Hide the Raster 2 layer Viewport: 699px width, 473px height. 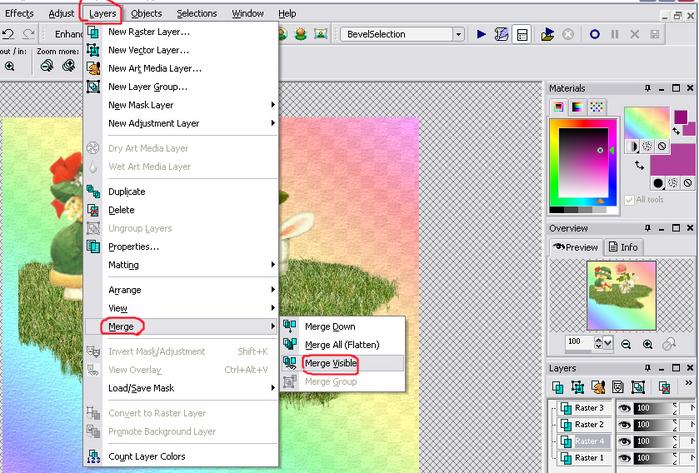coord(624,424)
